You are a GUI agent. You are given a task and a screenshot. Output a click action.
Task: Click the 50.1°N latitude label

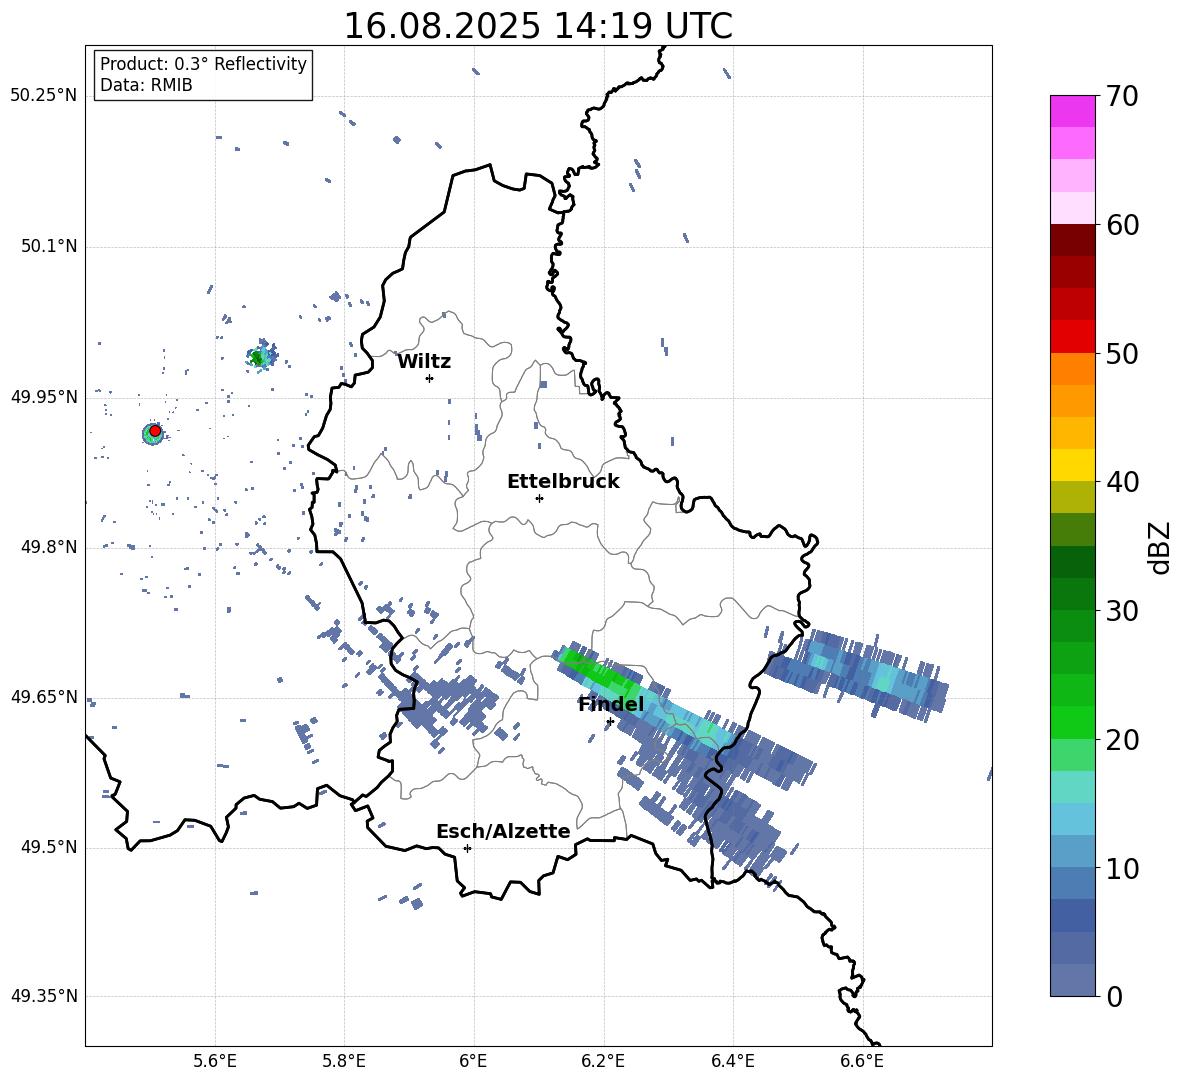pos(49,247)
